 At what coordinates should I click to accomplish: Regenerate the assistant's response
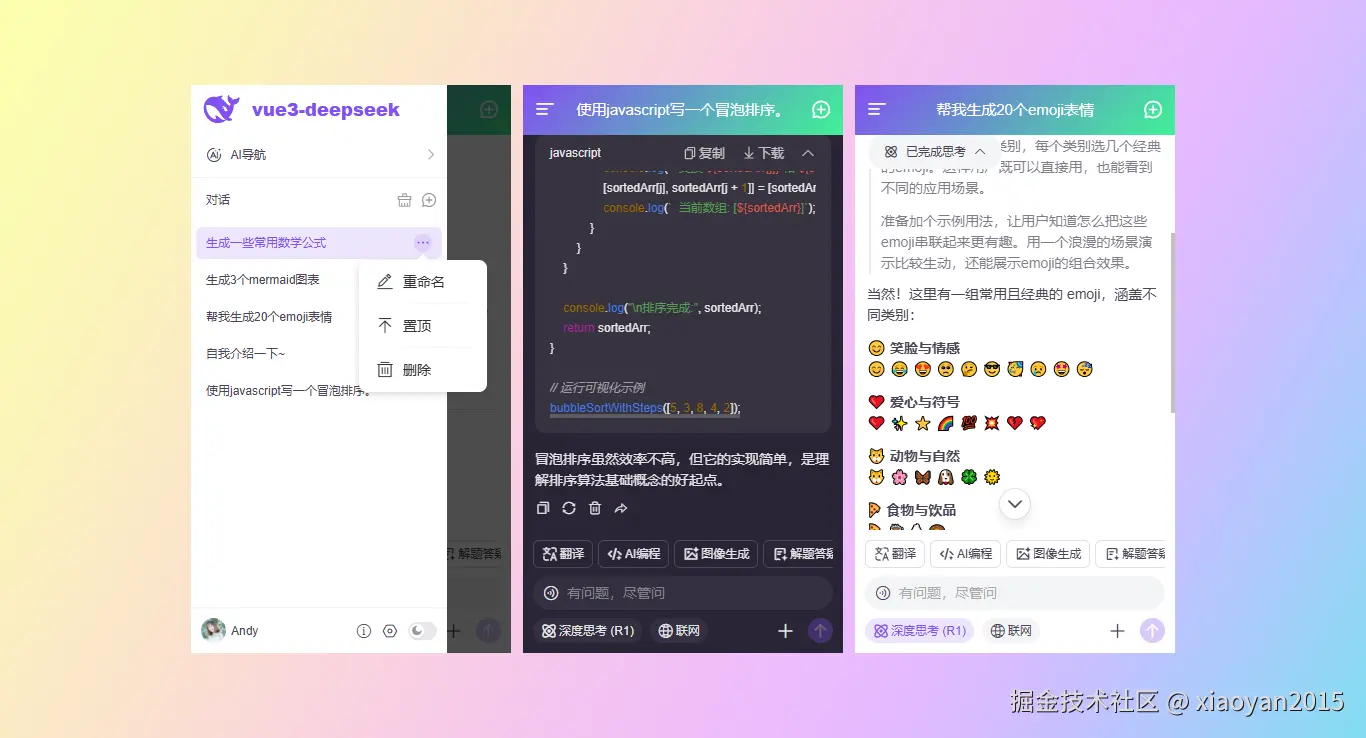pyautogui.click(x=568, y=508)
